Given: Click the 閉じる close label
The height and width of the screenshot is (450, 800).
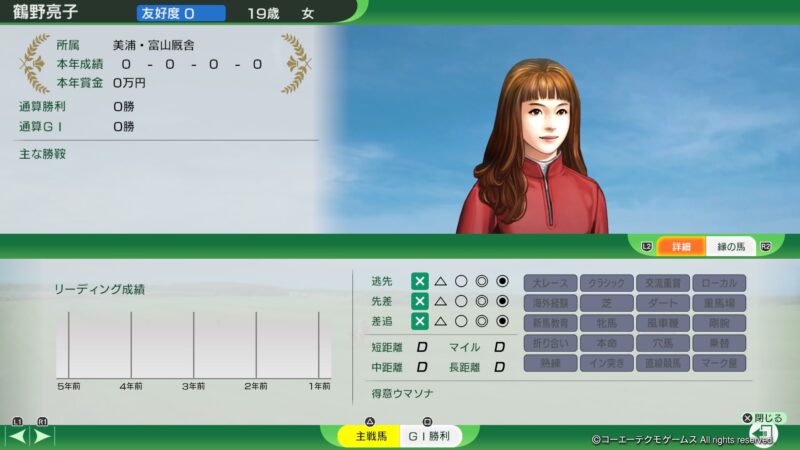Looking at the screenshot, I should (768, 418).
